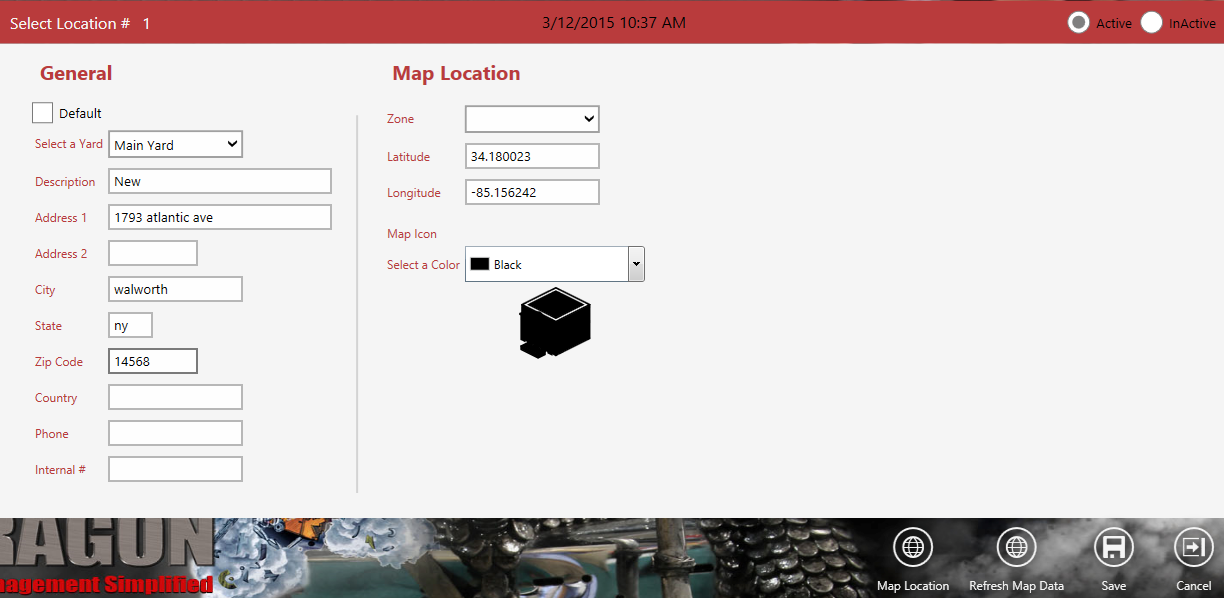Screen dimensions: 1224x598
Task: Click the Zip Code label
Action: (59, 362)
